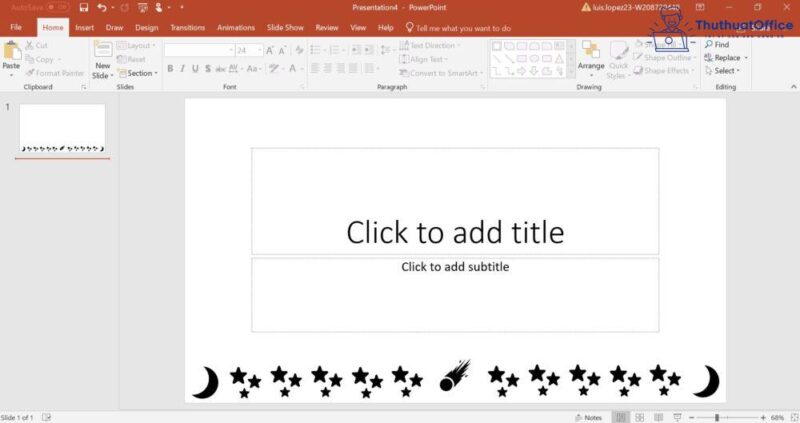
Task: Open the Layout dropdown
Action: [x=136, y=45]
